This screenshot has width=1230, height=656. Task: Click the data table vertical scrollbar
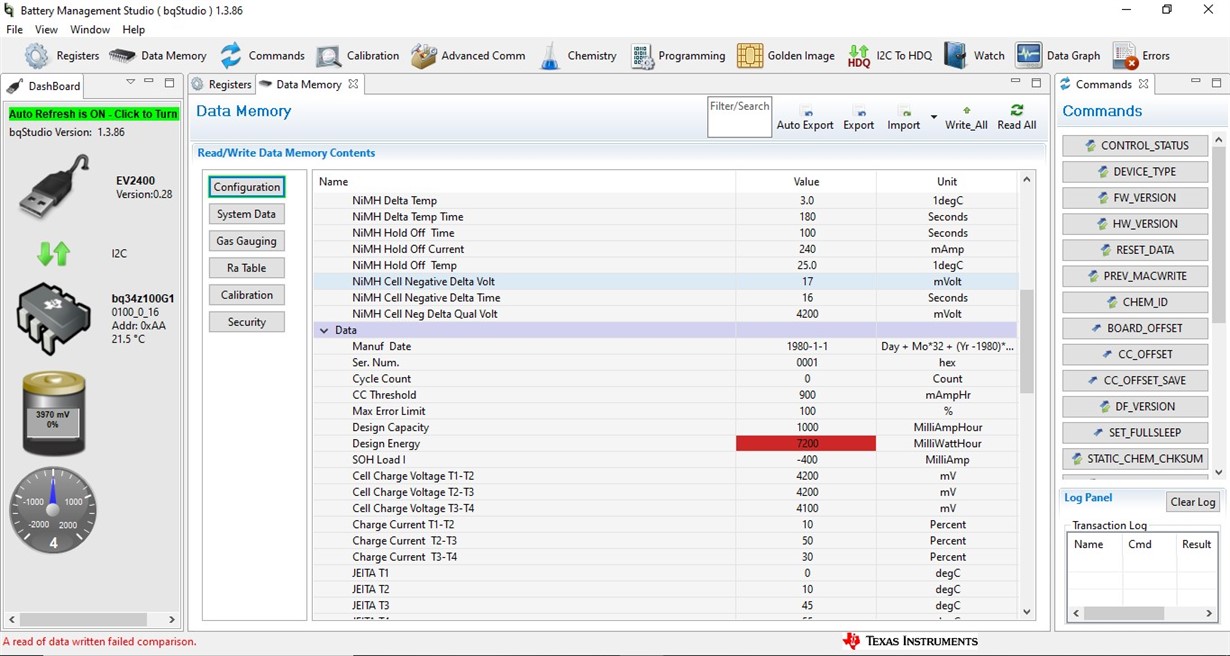click(x=1026, y=342)
